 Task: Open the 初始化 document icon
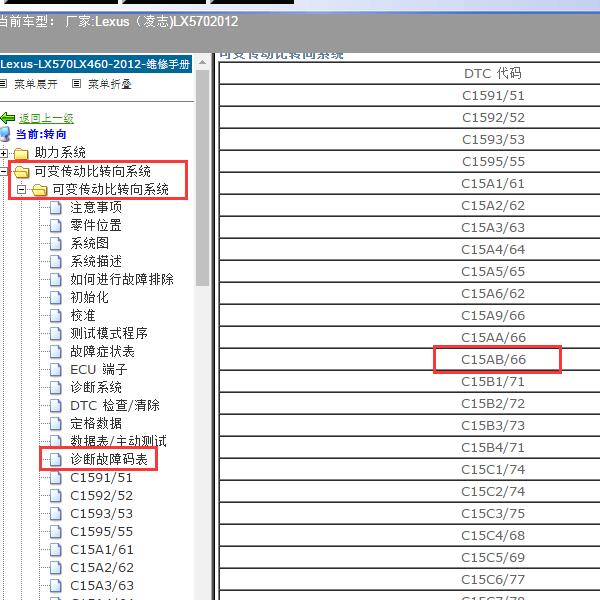56,298
